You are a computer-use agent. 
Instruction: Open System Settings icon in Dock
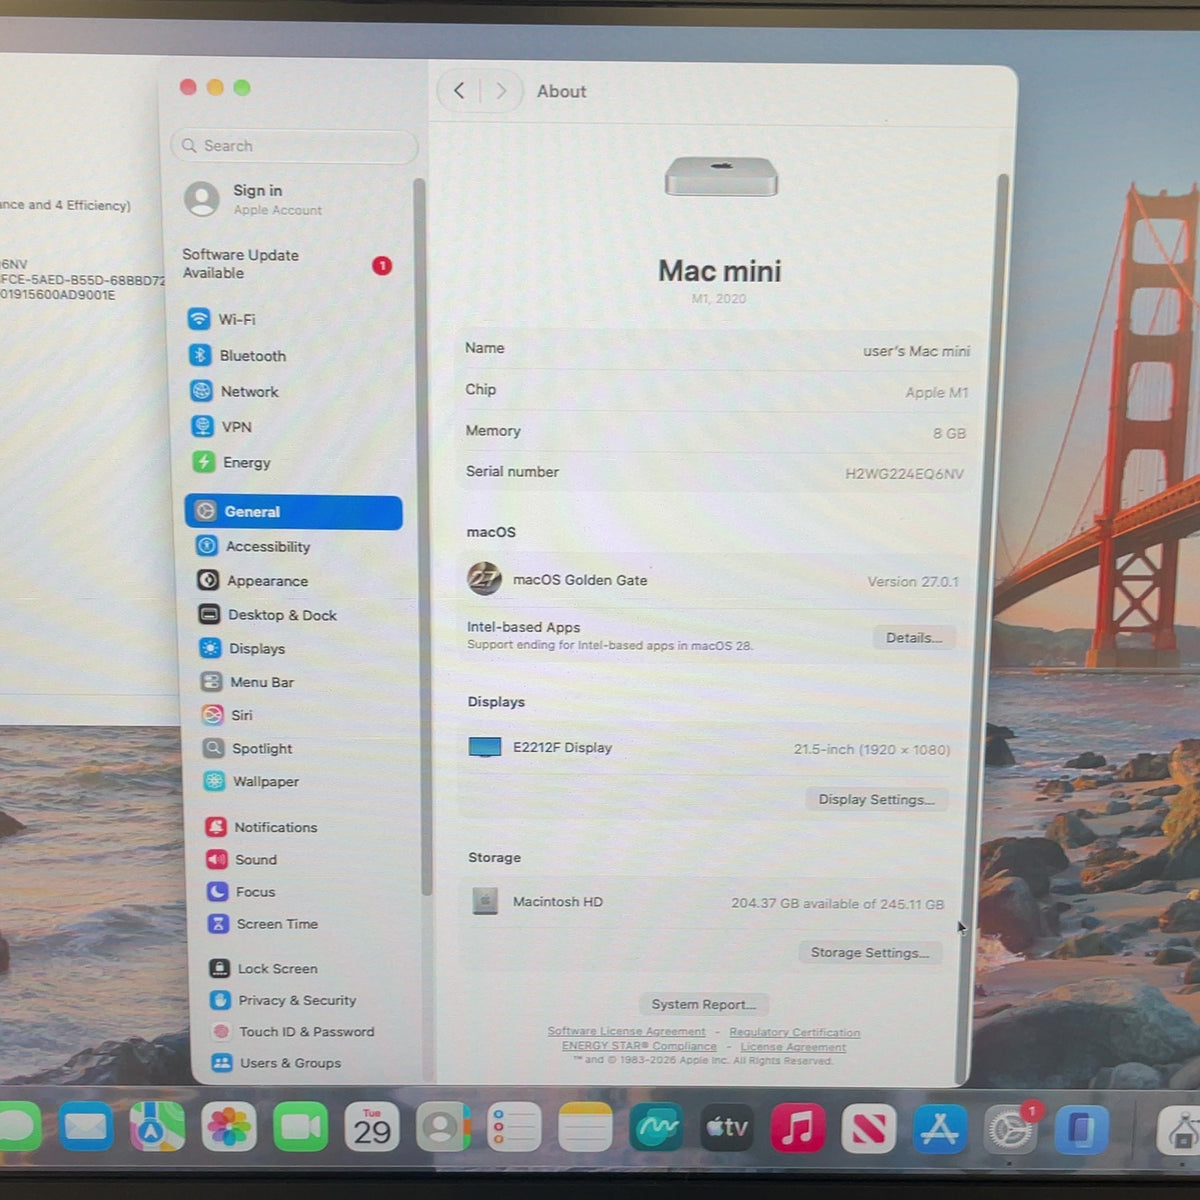point(1010,1131)
